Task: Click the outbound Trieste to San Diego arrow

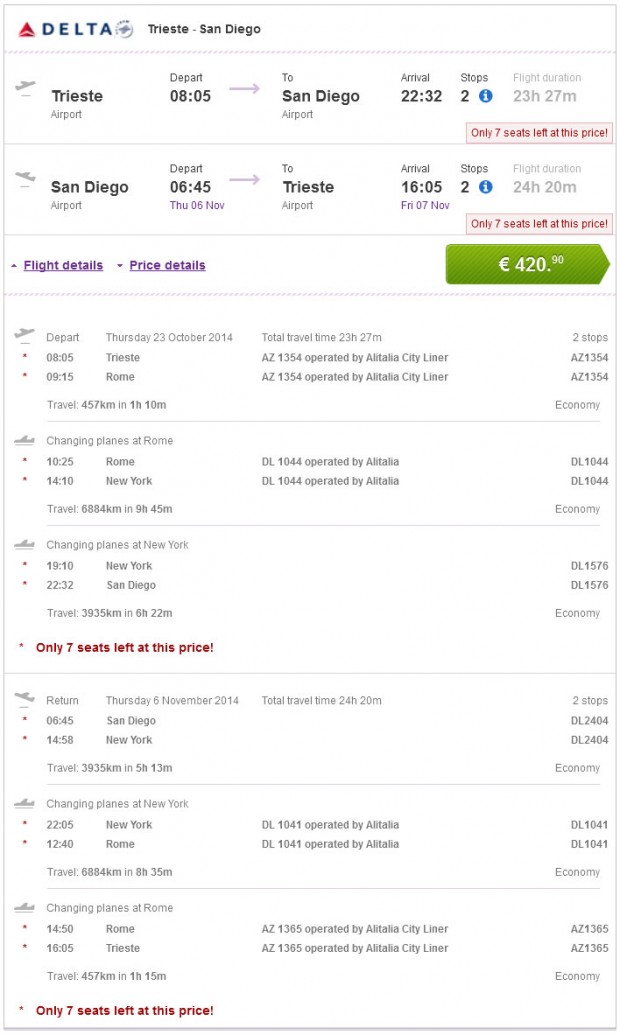Action: click(244, 89)
